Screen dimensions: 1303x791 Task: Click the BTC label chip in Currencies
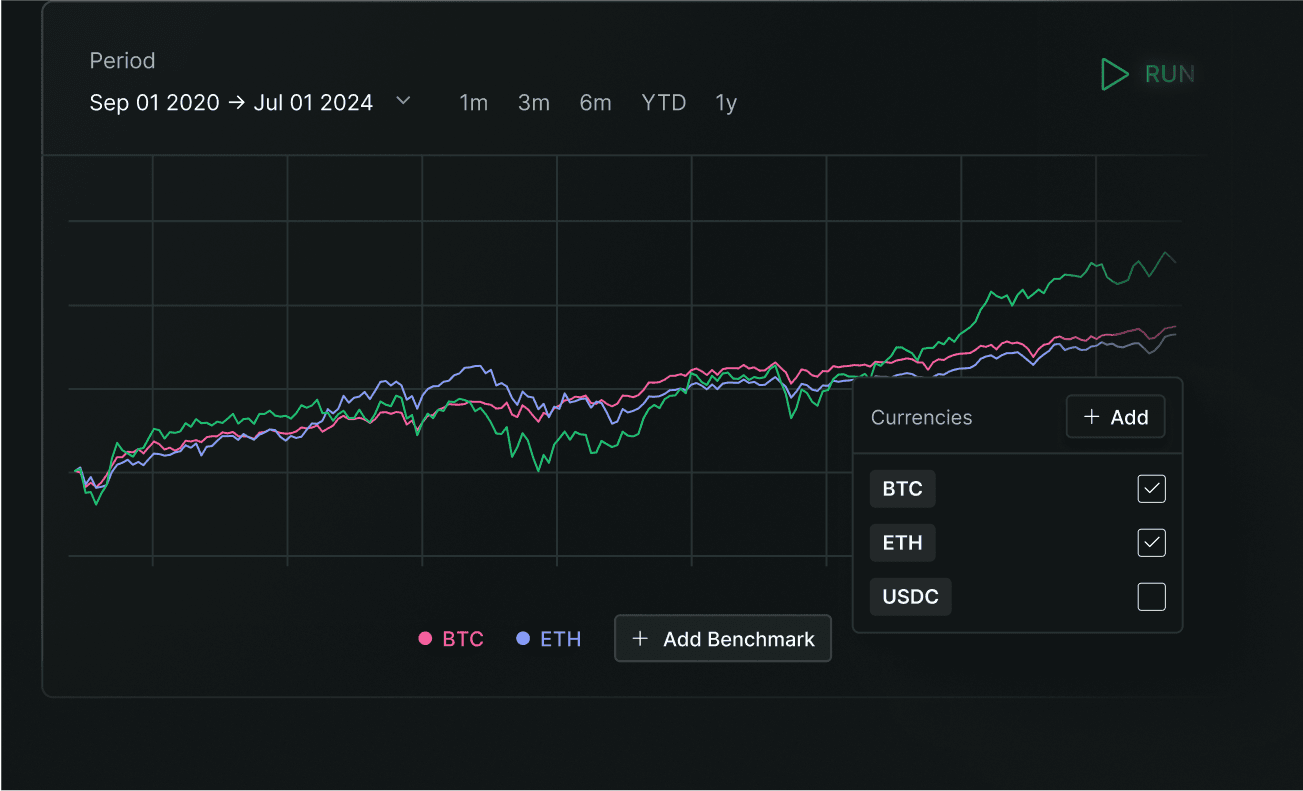(x=902, y=489)
